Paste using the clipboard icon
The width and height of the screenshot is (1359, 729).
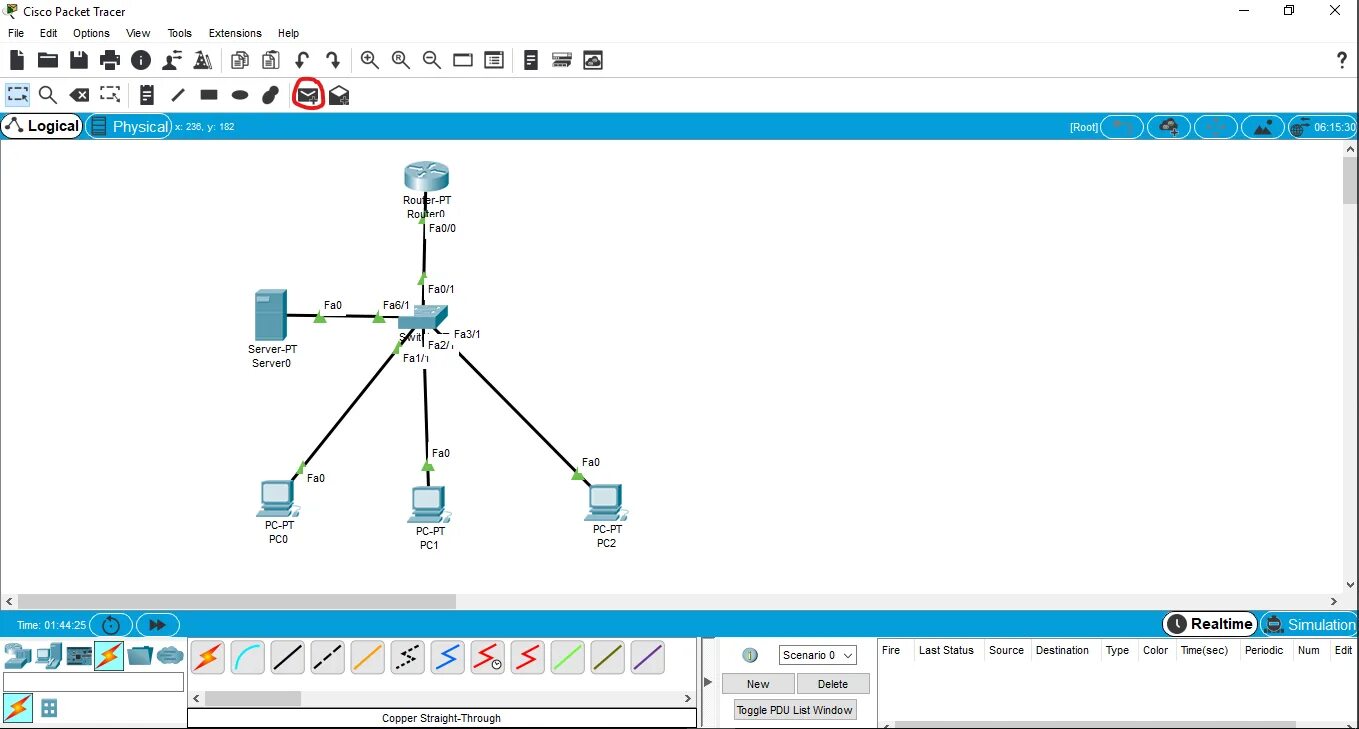[270, 60]
